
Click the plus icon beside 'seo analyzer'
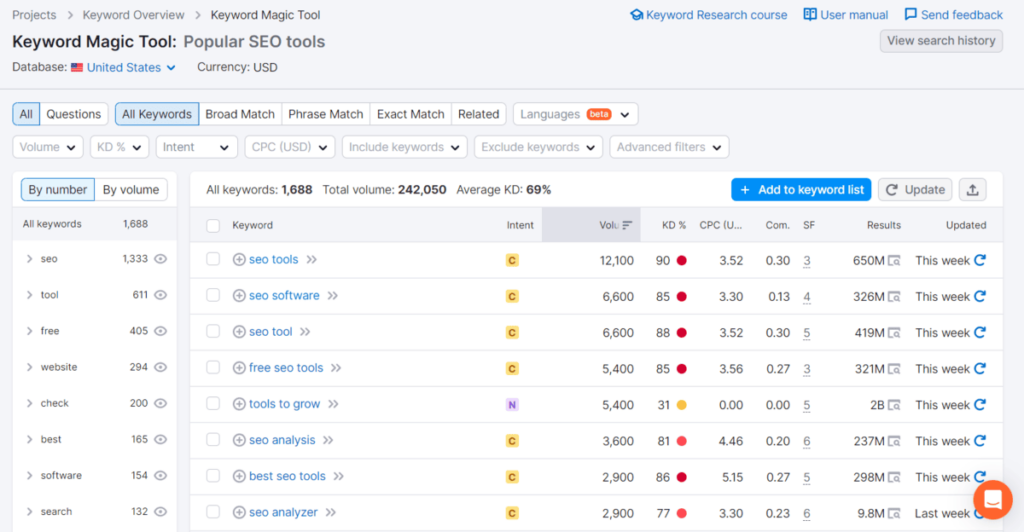tap(239, 512)
